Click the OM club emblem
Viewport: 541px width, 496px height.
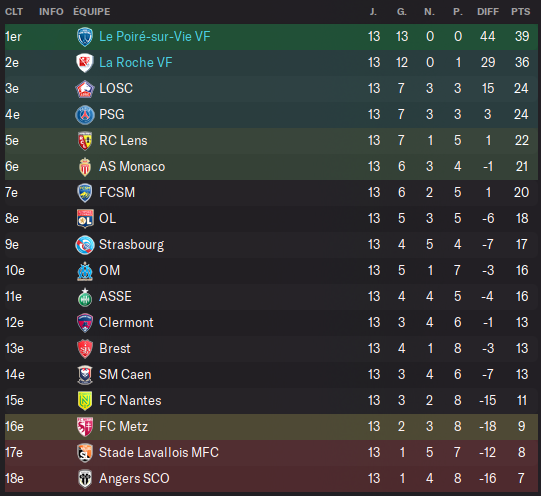[x=85, y=271]
